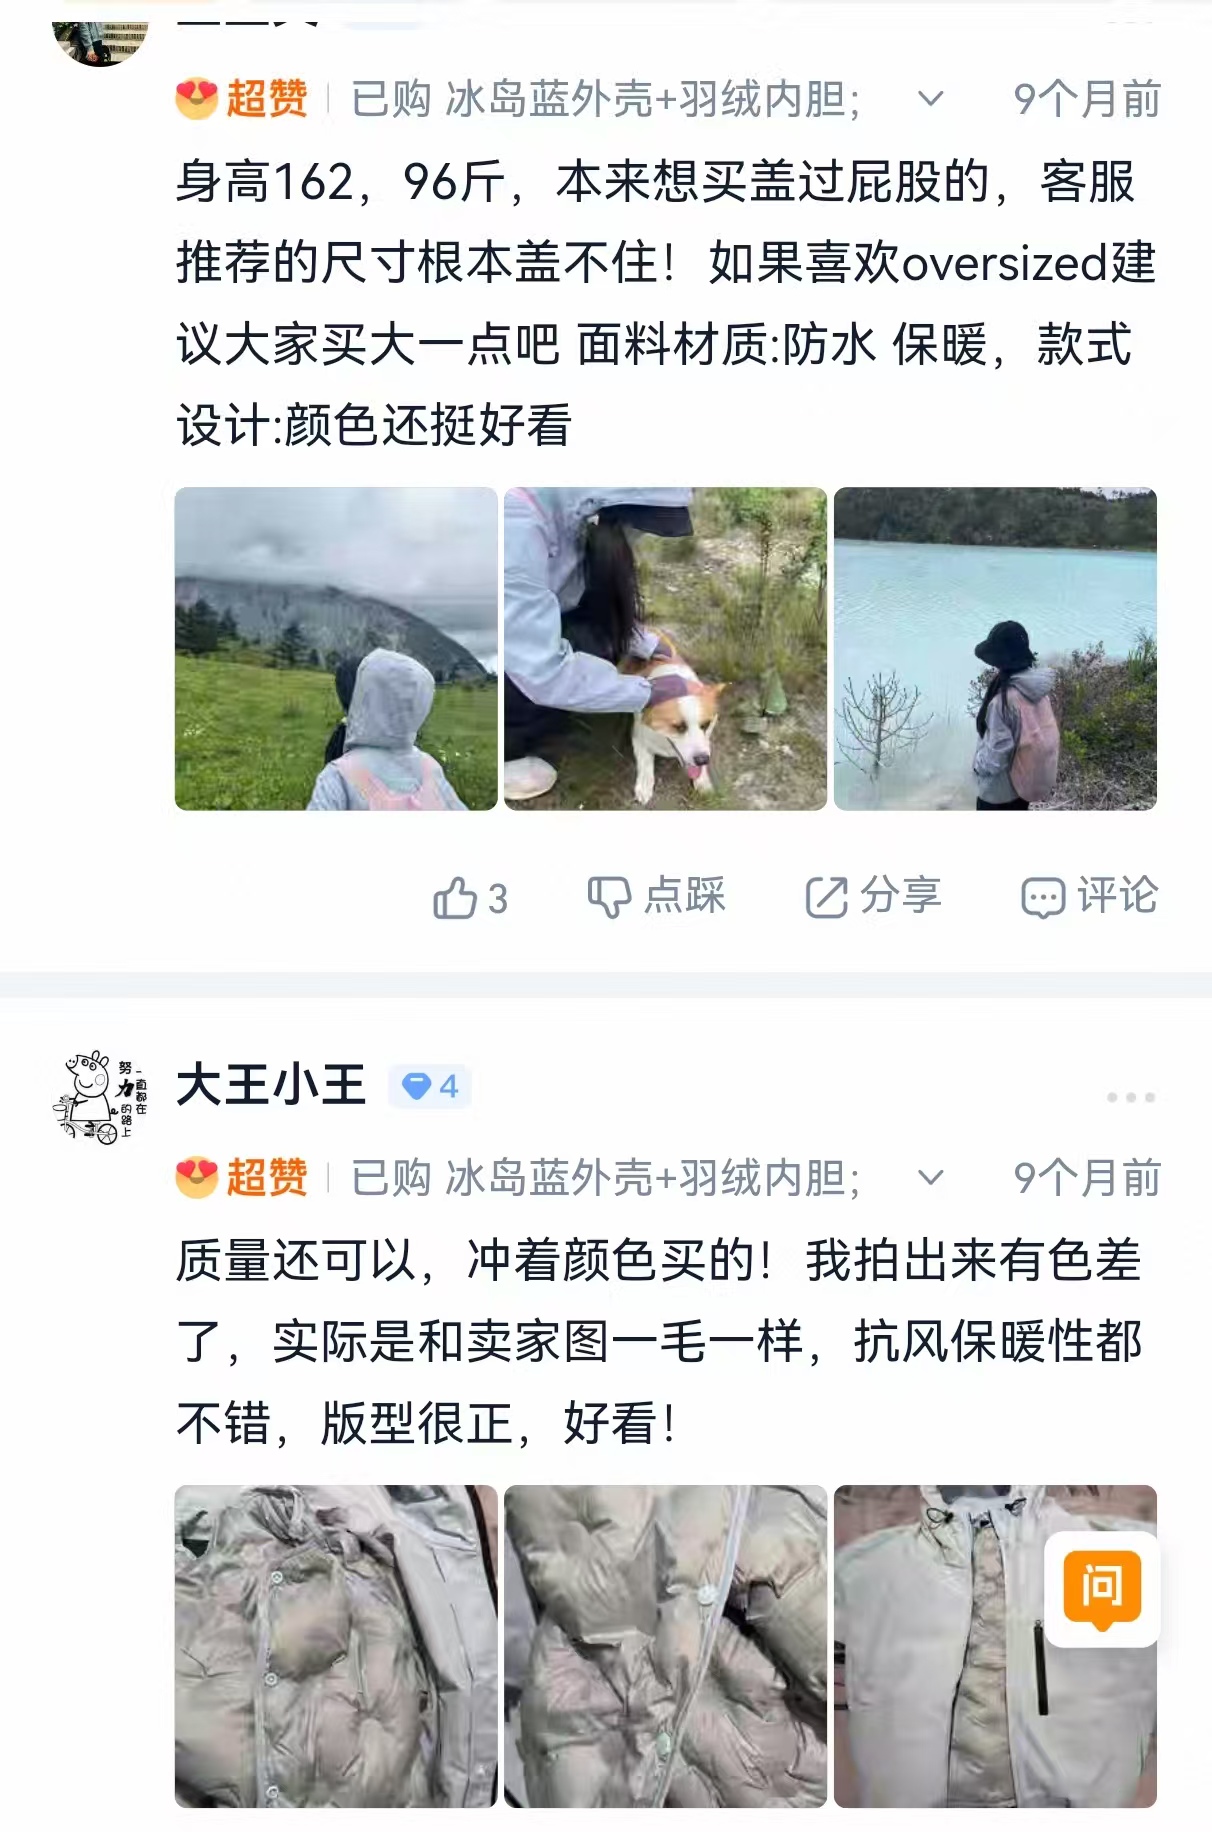
Task: Open the 身高162 review text
Action: click(666, 304)
